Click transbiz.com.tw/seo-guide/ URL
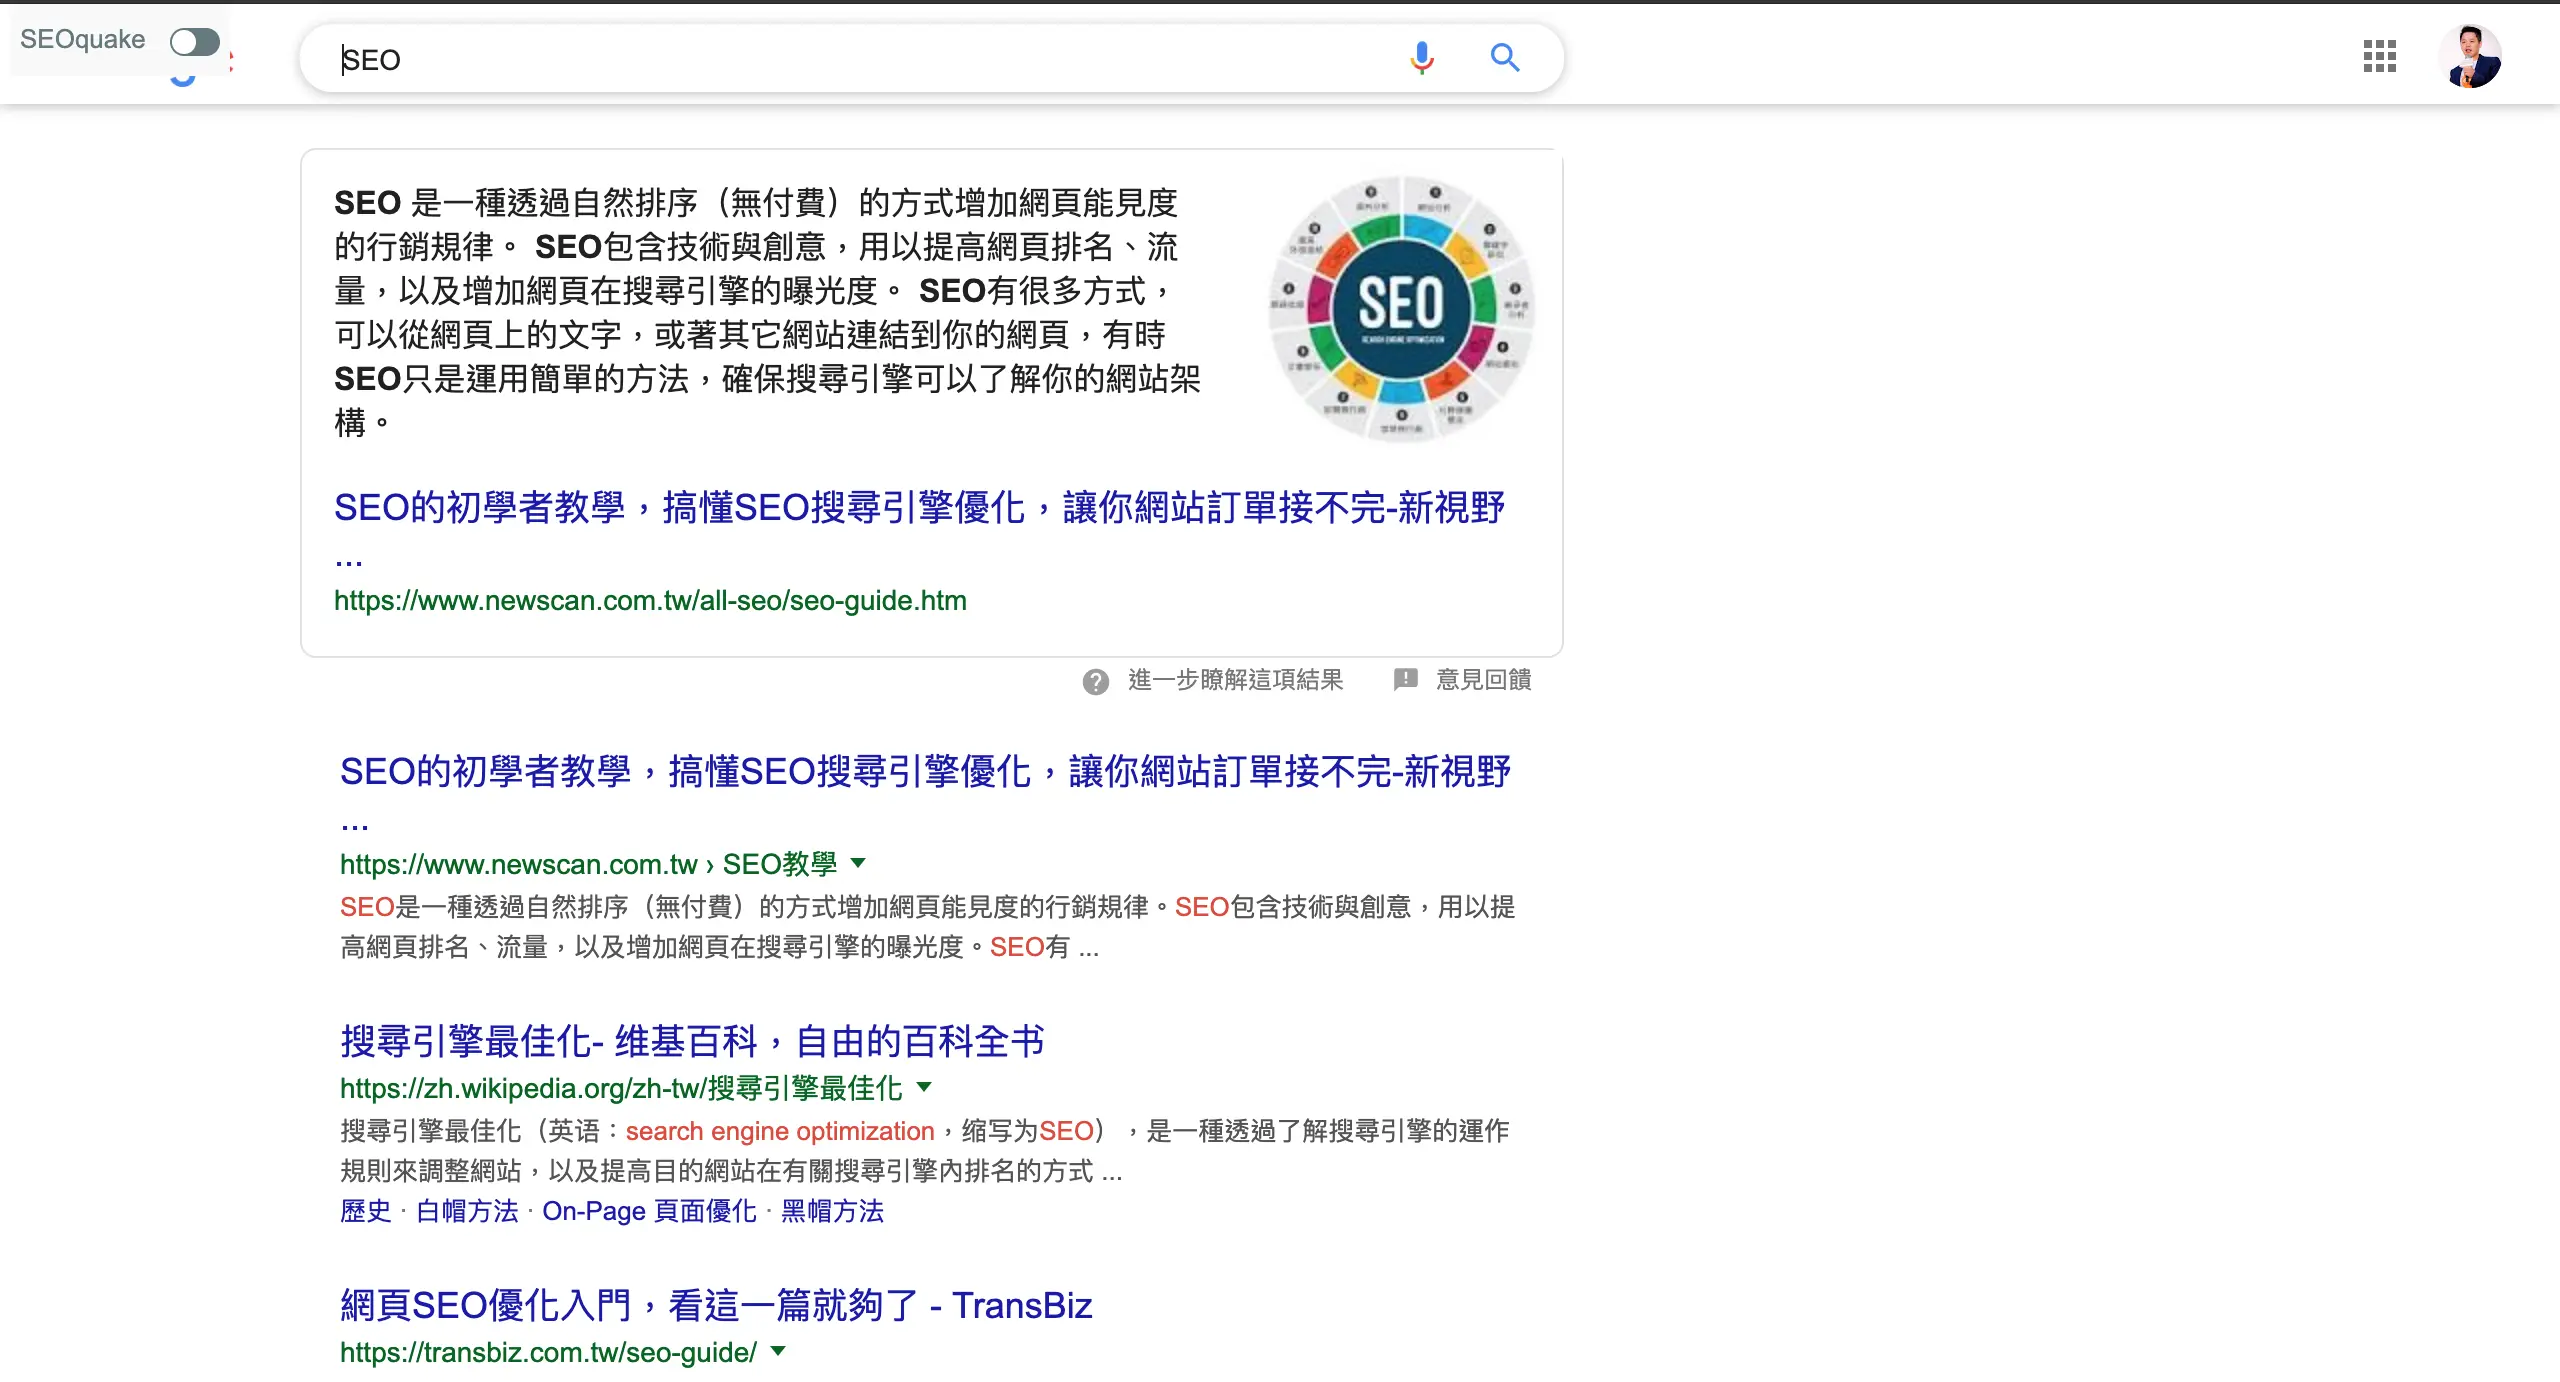This screenshot has width=2560, height=1382. click(x=548, y=1353)
